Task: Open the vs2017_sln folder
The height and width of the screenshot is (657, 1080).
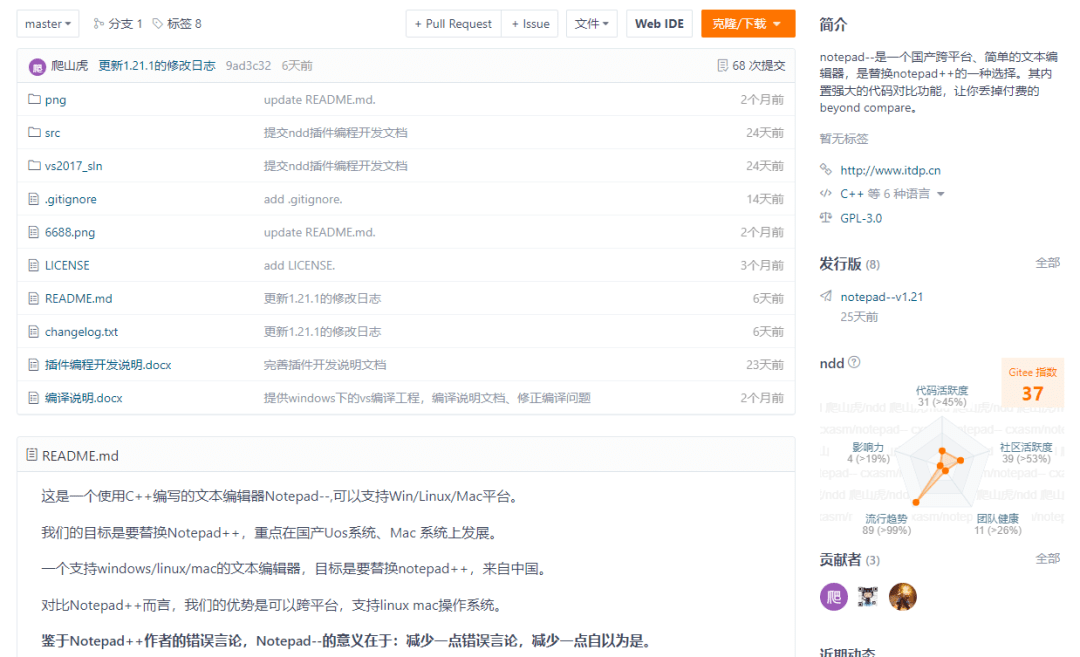Action: pos(74,167)
